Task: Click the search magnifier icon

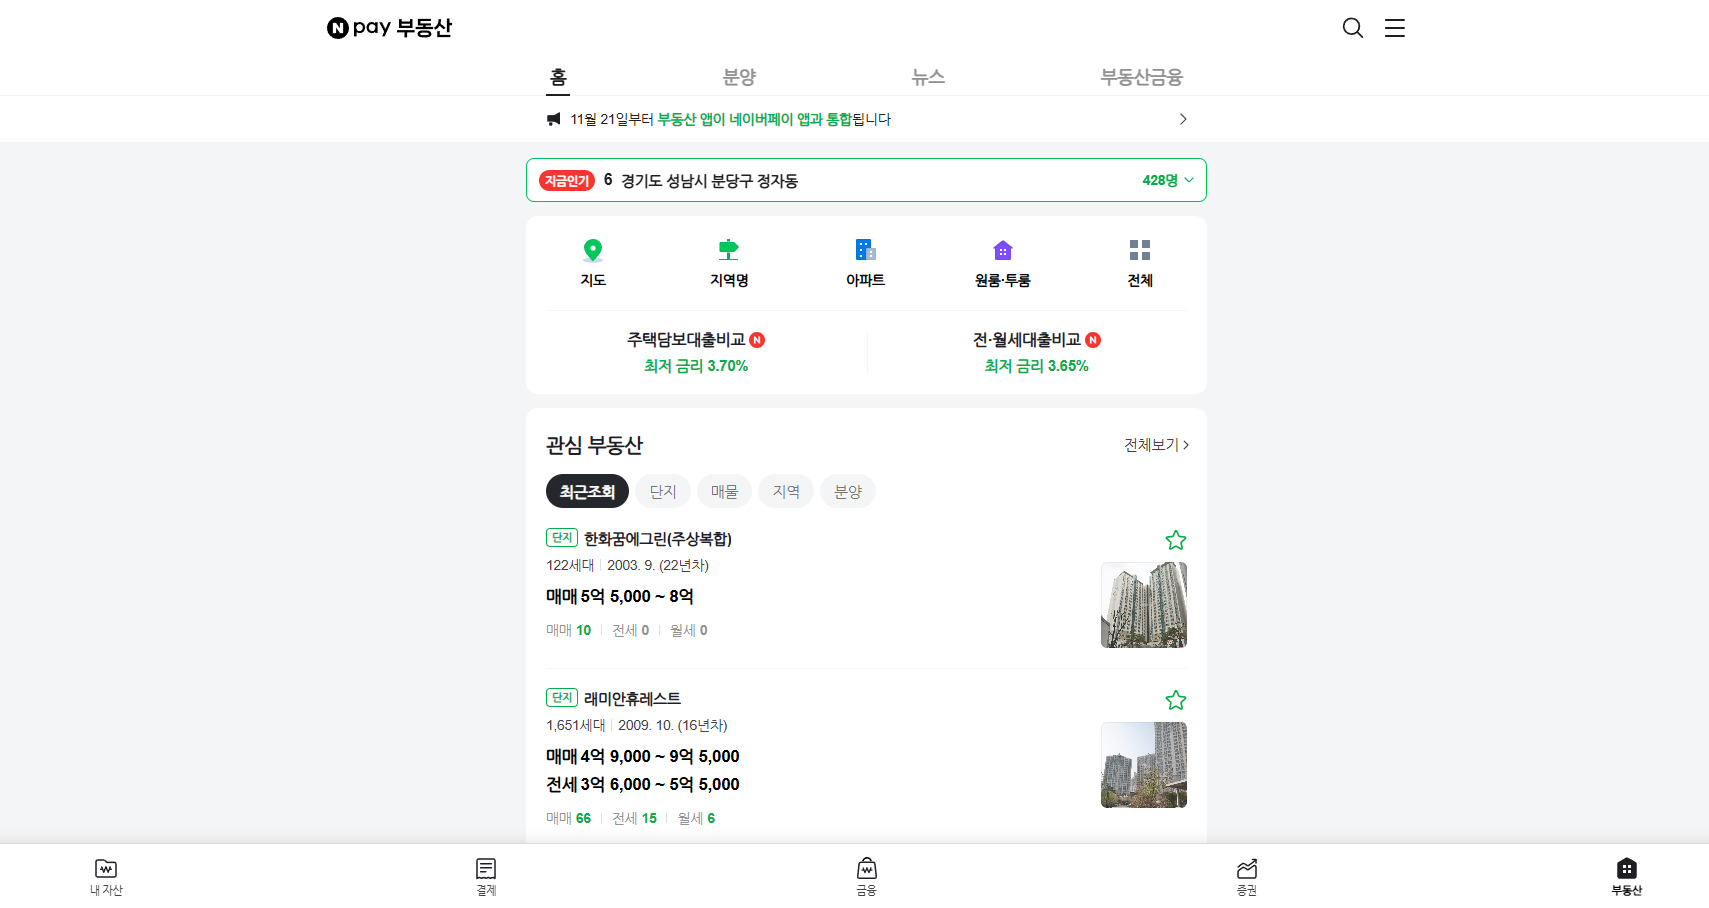Action: [1352, 28]
